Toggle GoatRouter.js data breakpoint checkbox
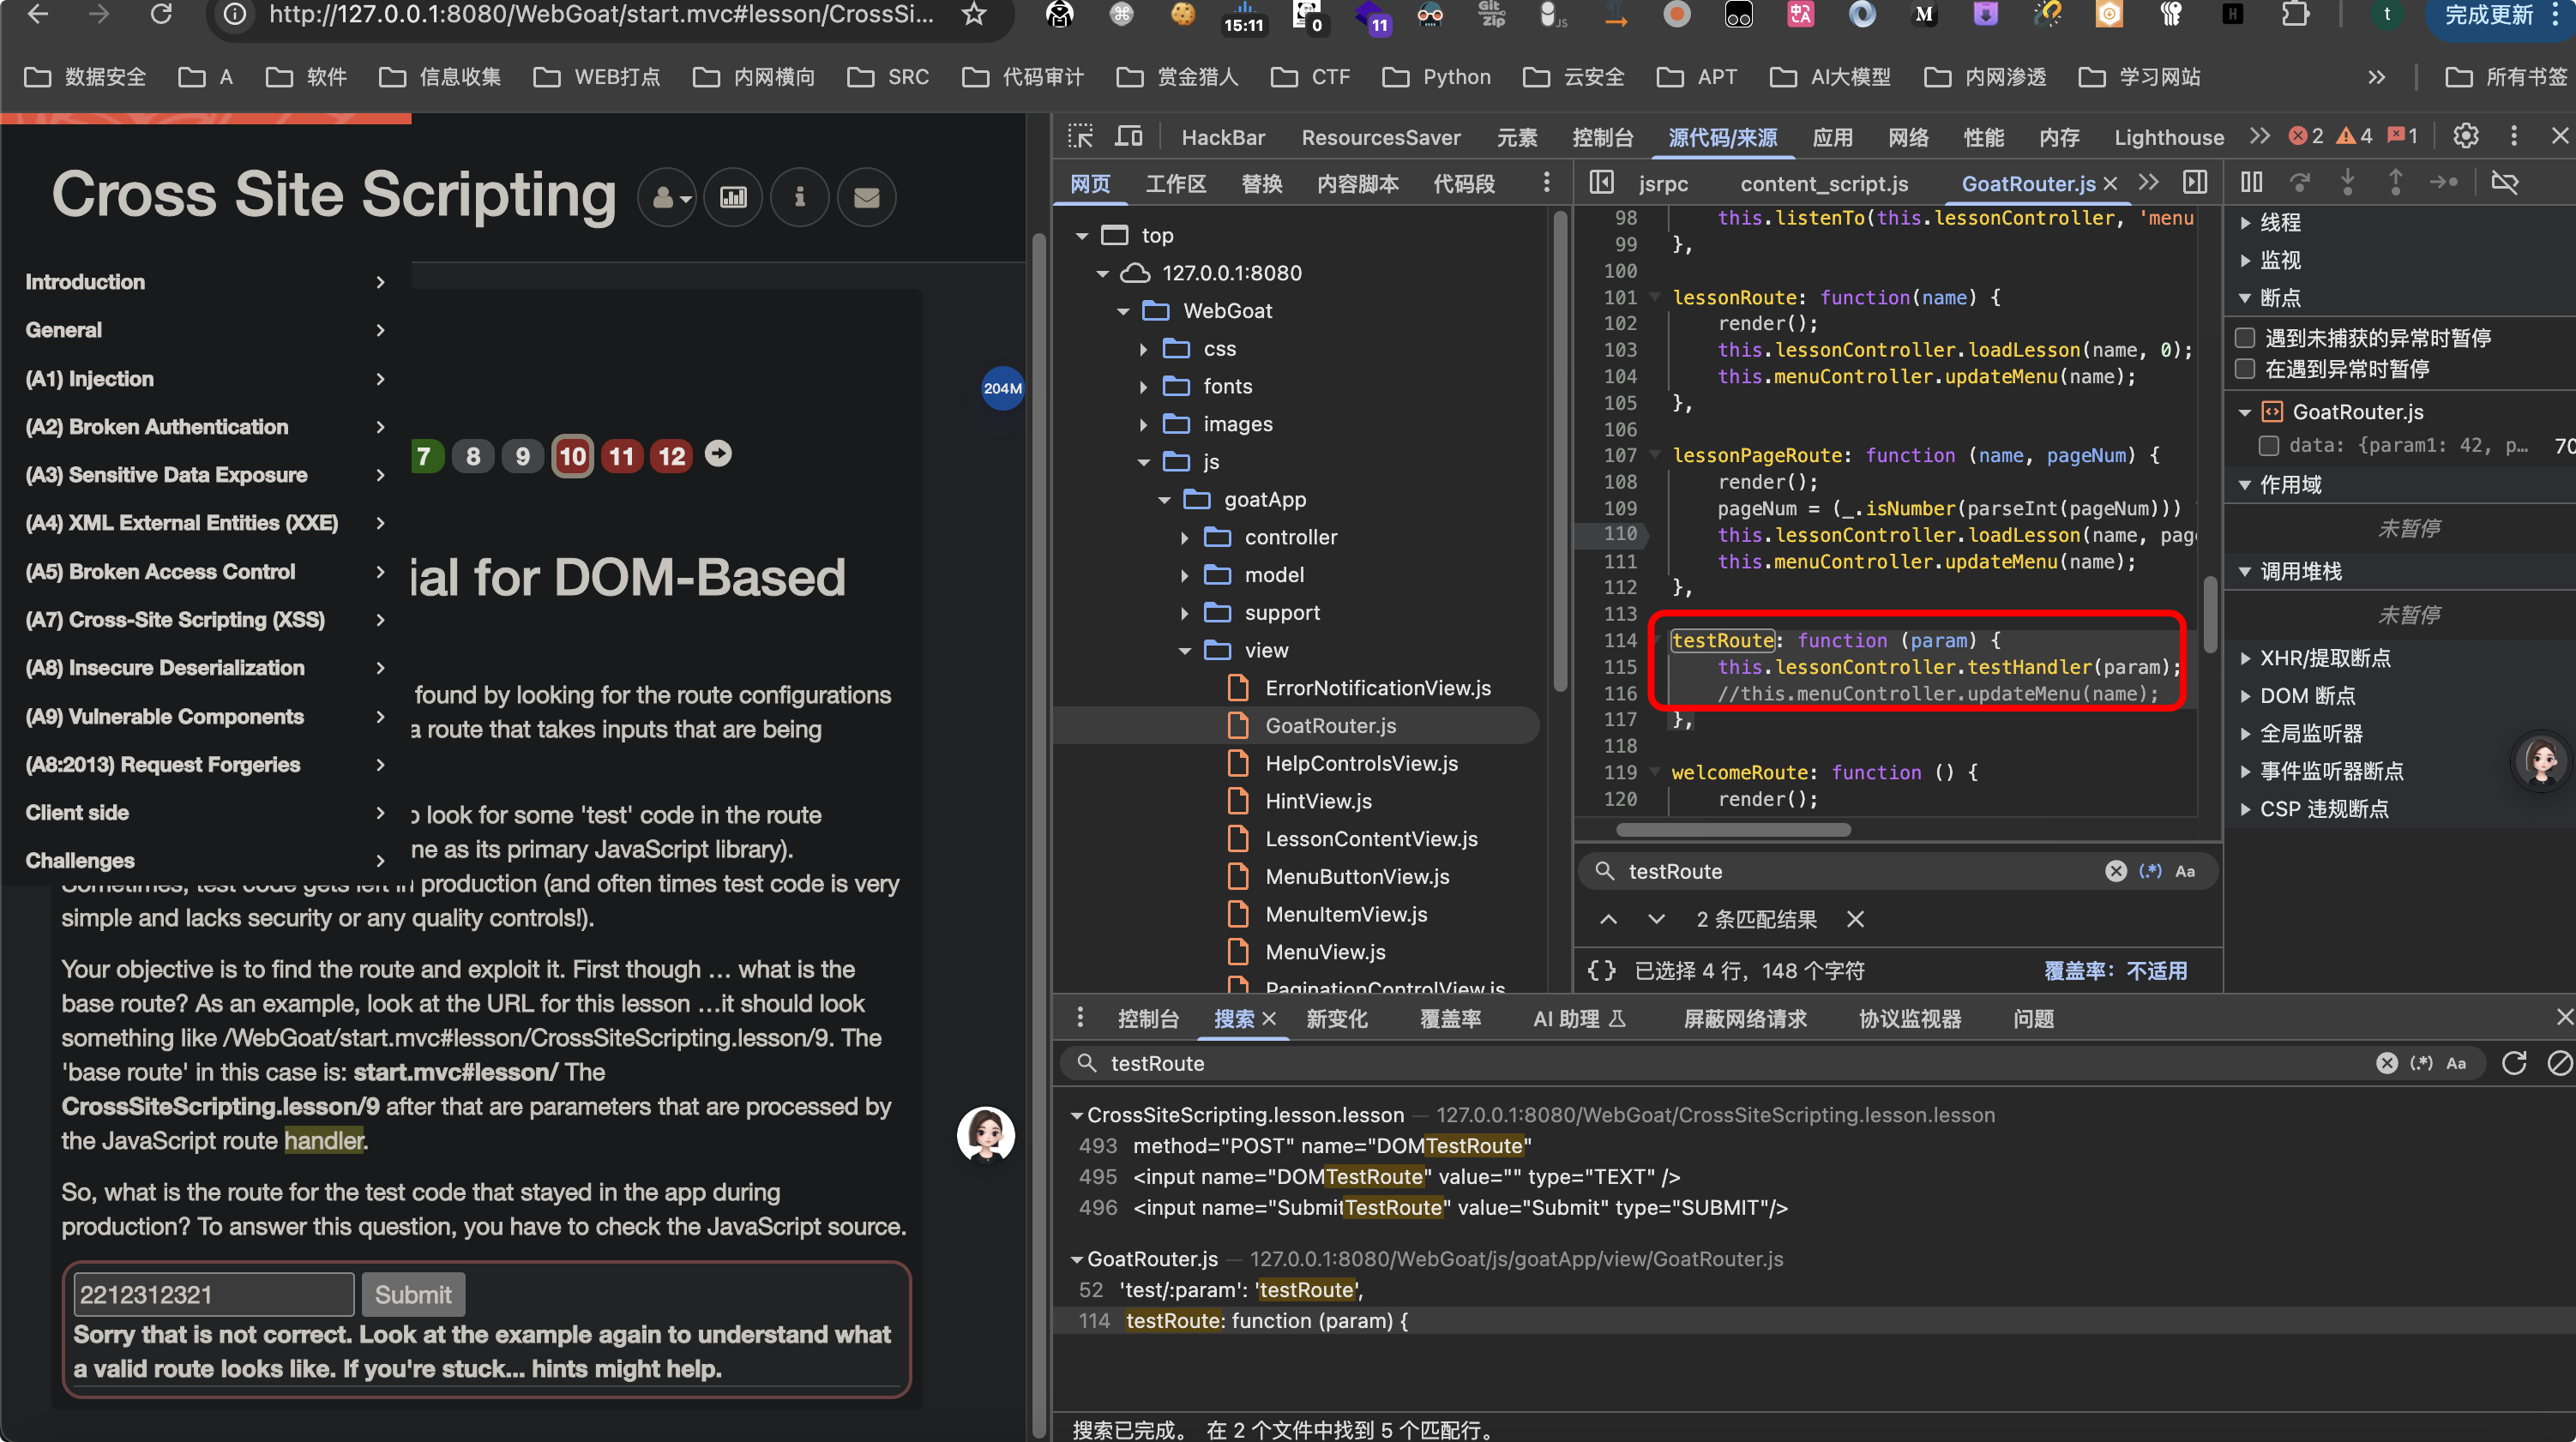Viewport: 2576px width, 1442px height. [x=2269, y=445]
